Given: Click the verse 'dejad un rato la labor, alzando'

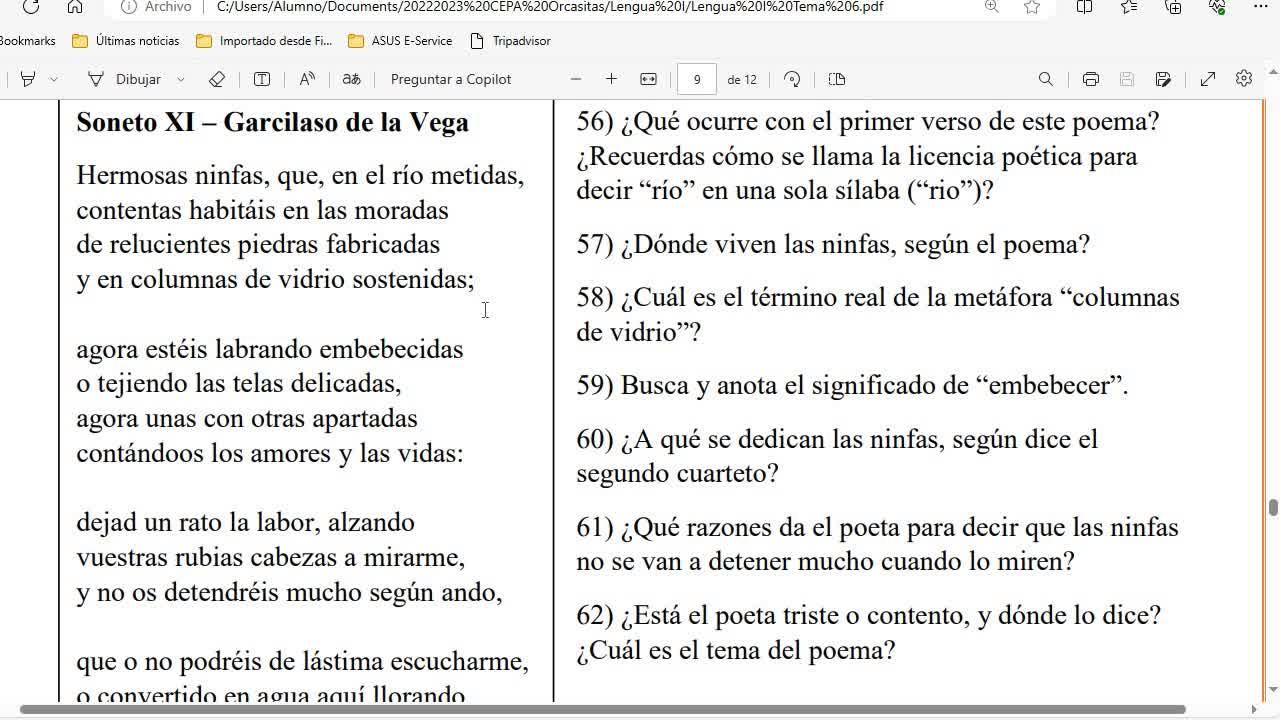Looking at the screenshot, I should [245, 523].
